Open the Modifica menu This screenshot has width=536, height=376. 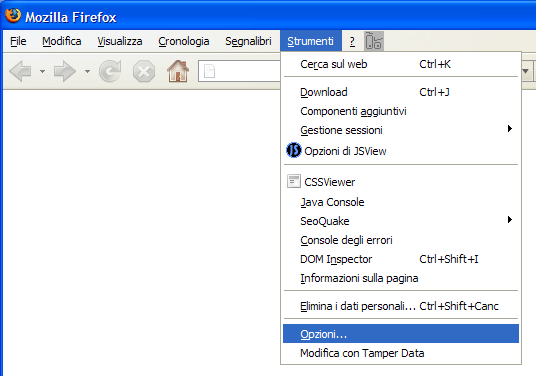tap(62, 41)
